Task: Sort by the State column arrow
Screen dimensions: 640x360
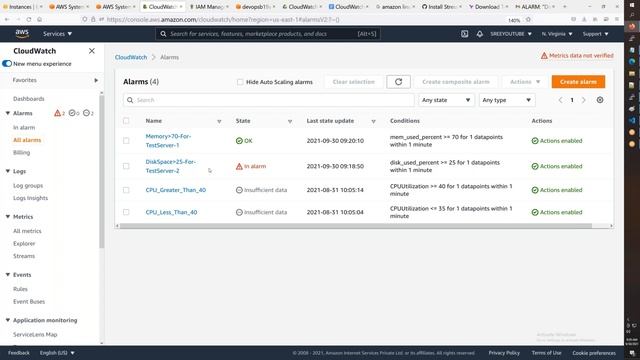Action: point(290,121)
